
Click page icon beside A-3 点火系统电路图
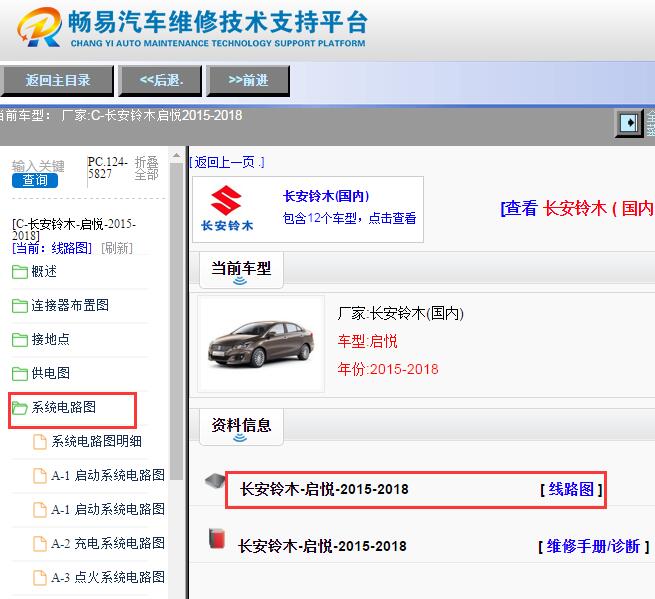click(40, 578)
